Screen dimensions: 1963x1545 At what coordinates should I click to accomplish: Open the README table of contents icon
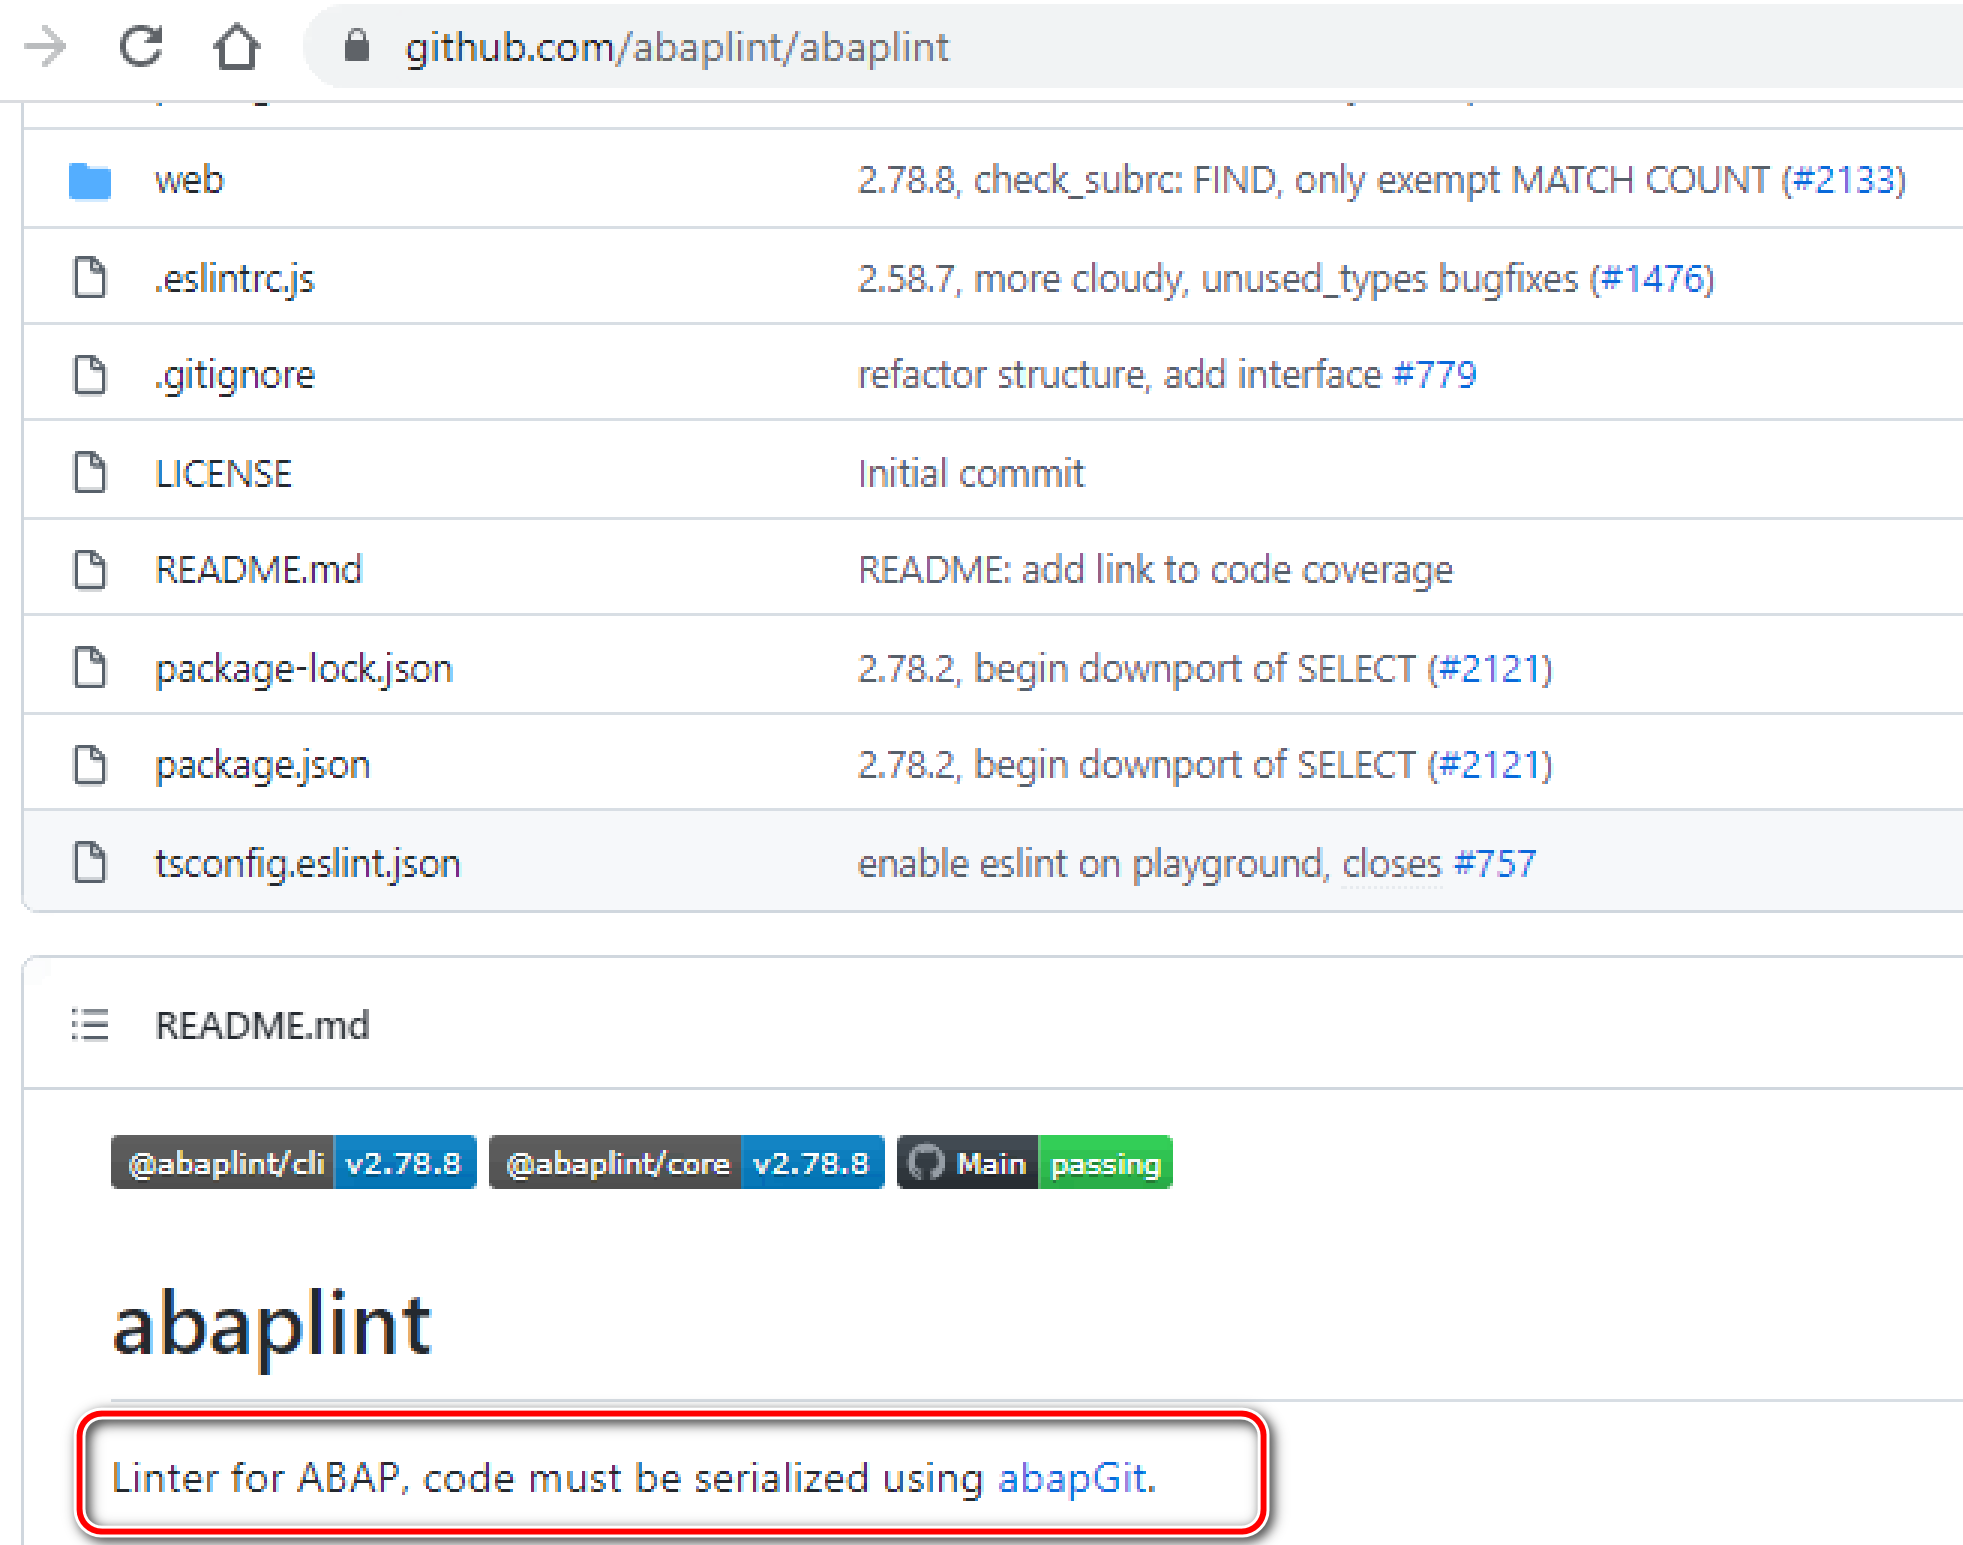click(x=90, y=1025)
